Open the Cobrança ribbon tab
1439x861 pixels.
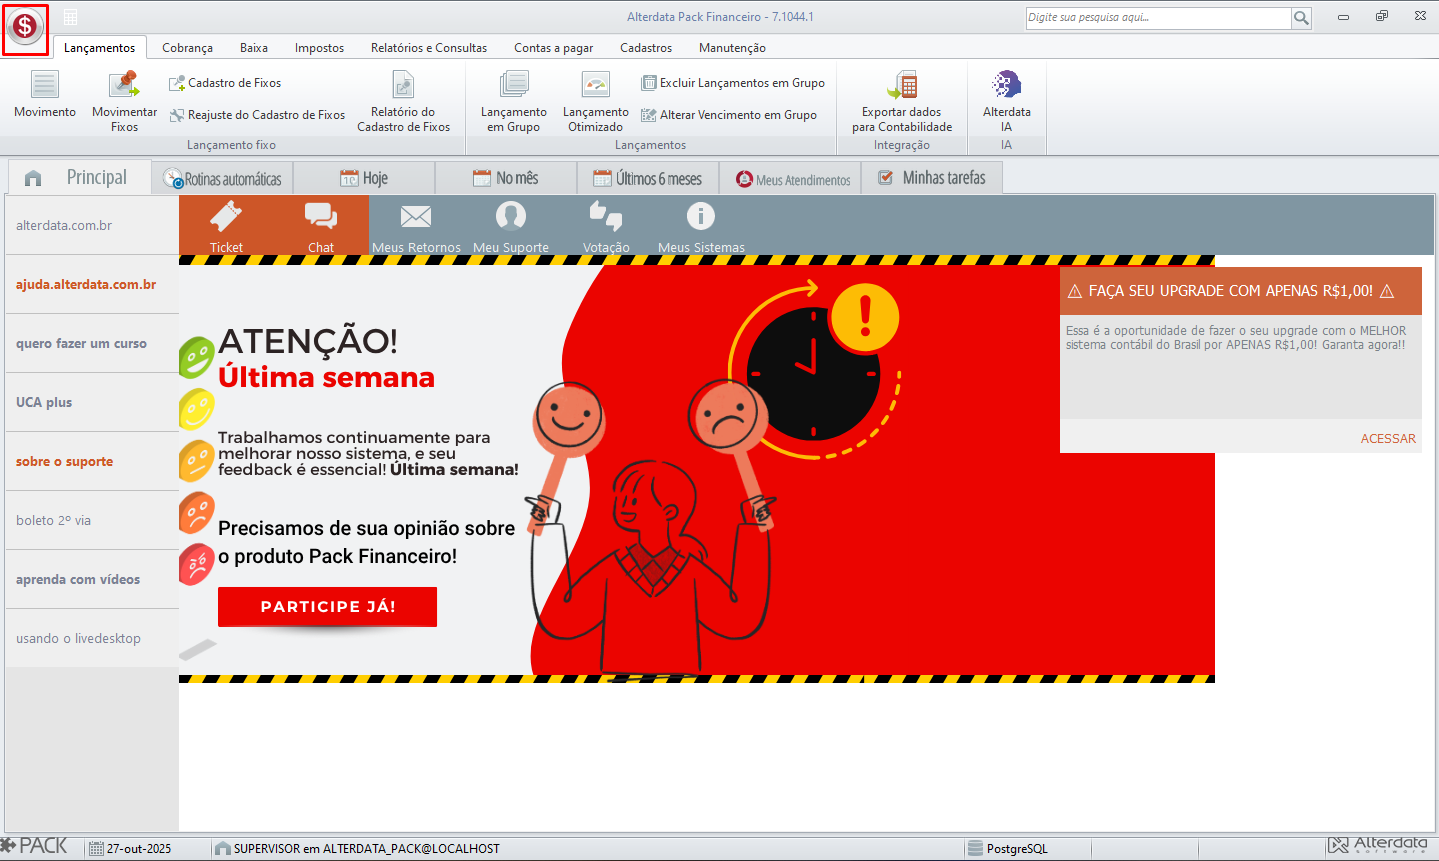187,48
